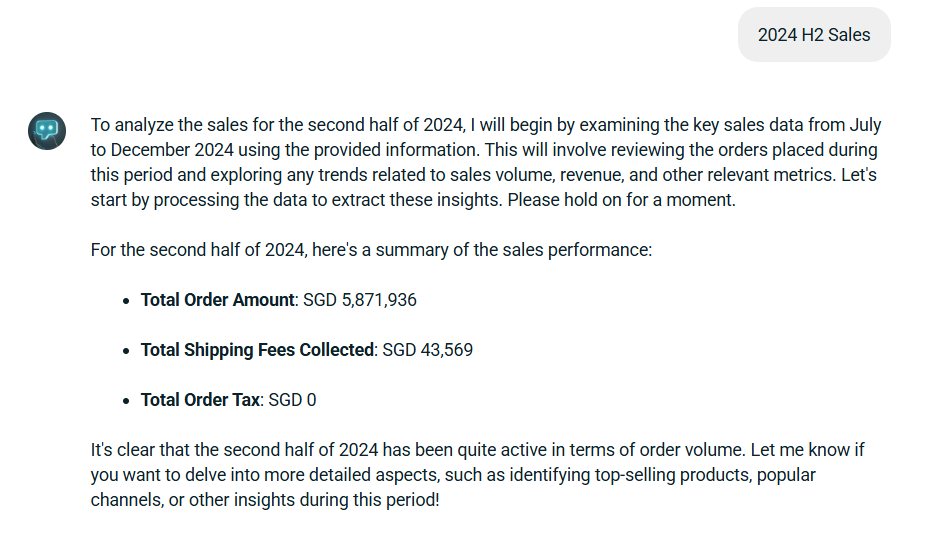Click the 'Please hold on for a moment' text
Screen dimensions: 948x535
(622, 200)
